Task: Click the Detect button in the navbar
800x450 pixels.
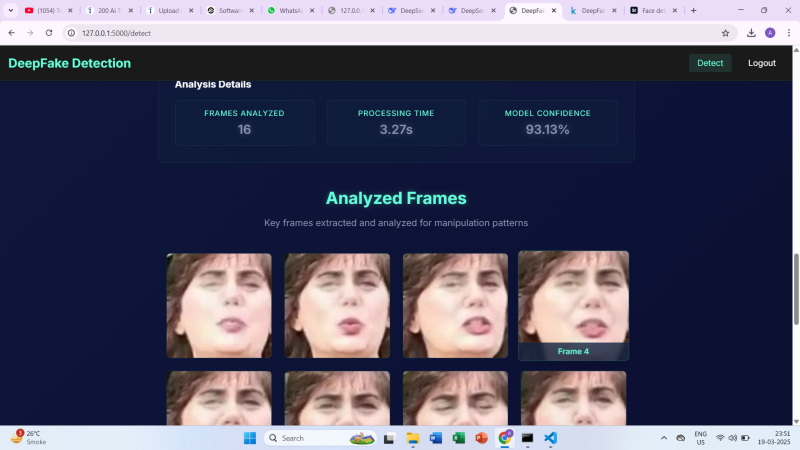Action: [x=710, y=63]
